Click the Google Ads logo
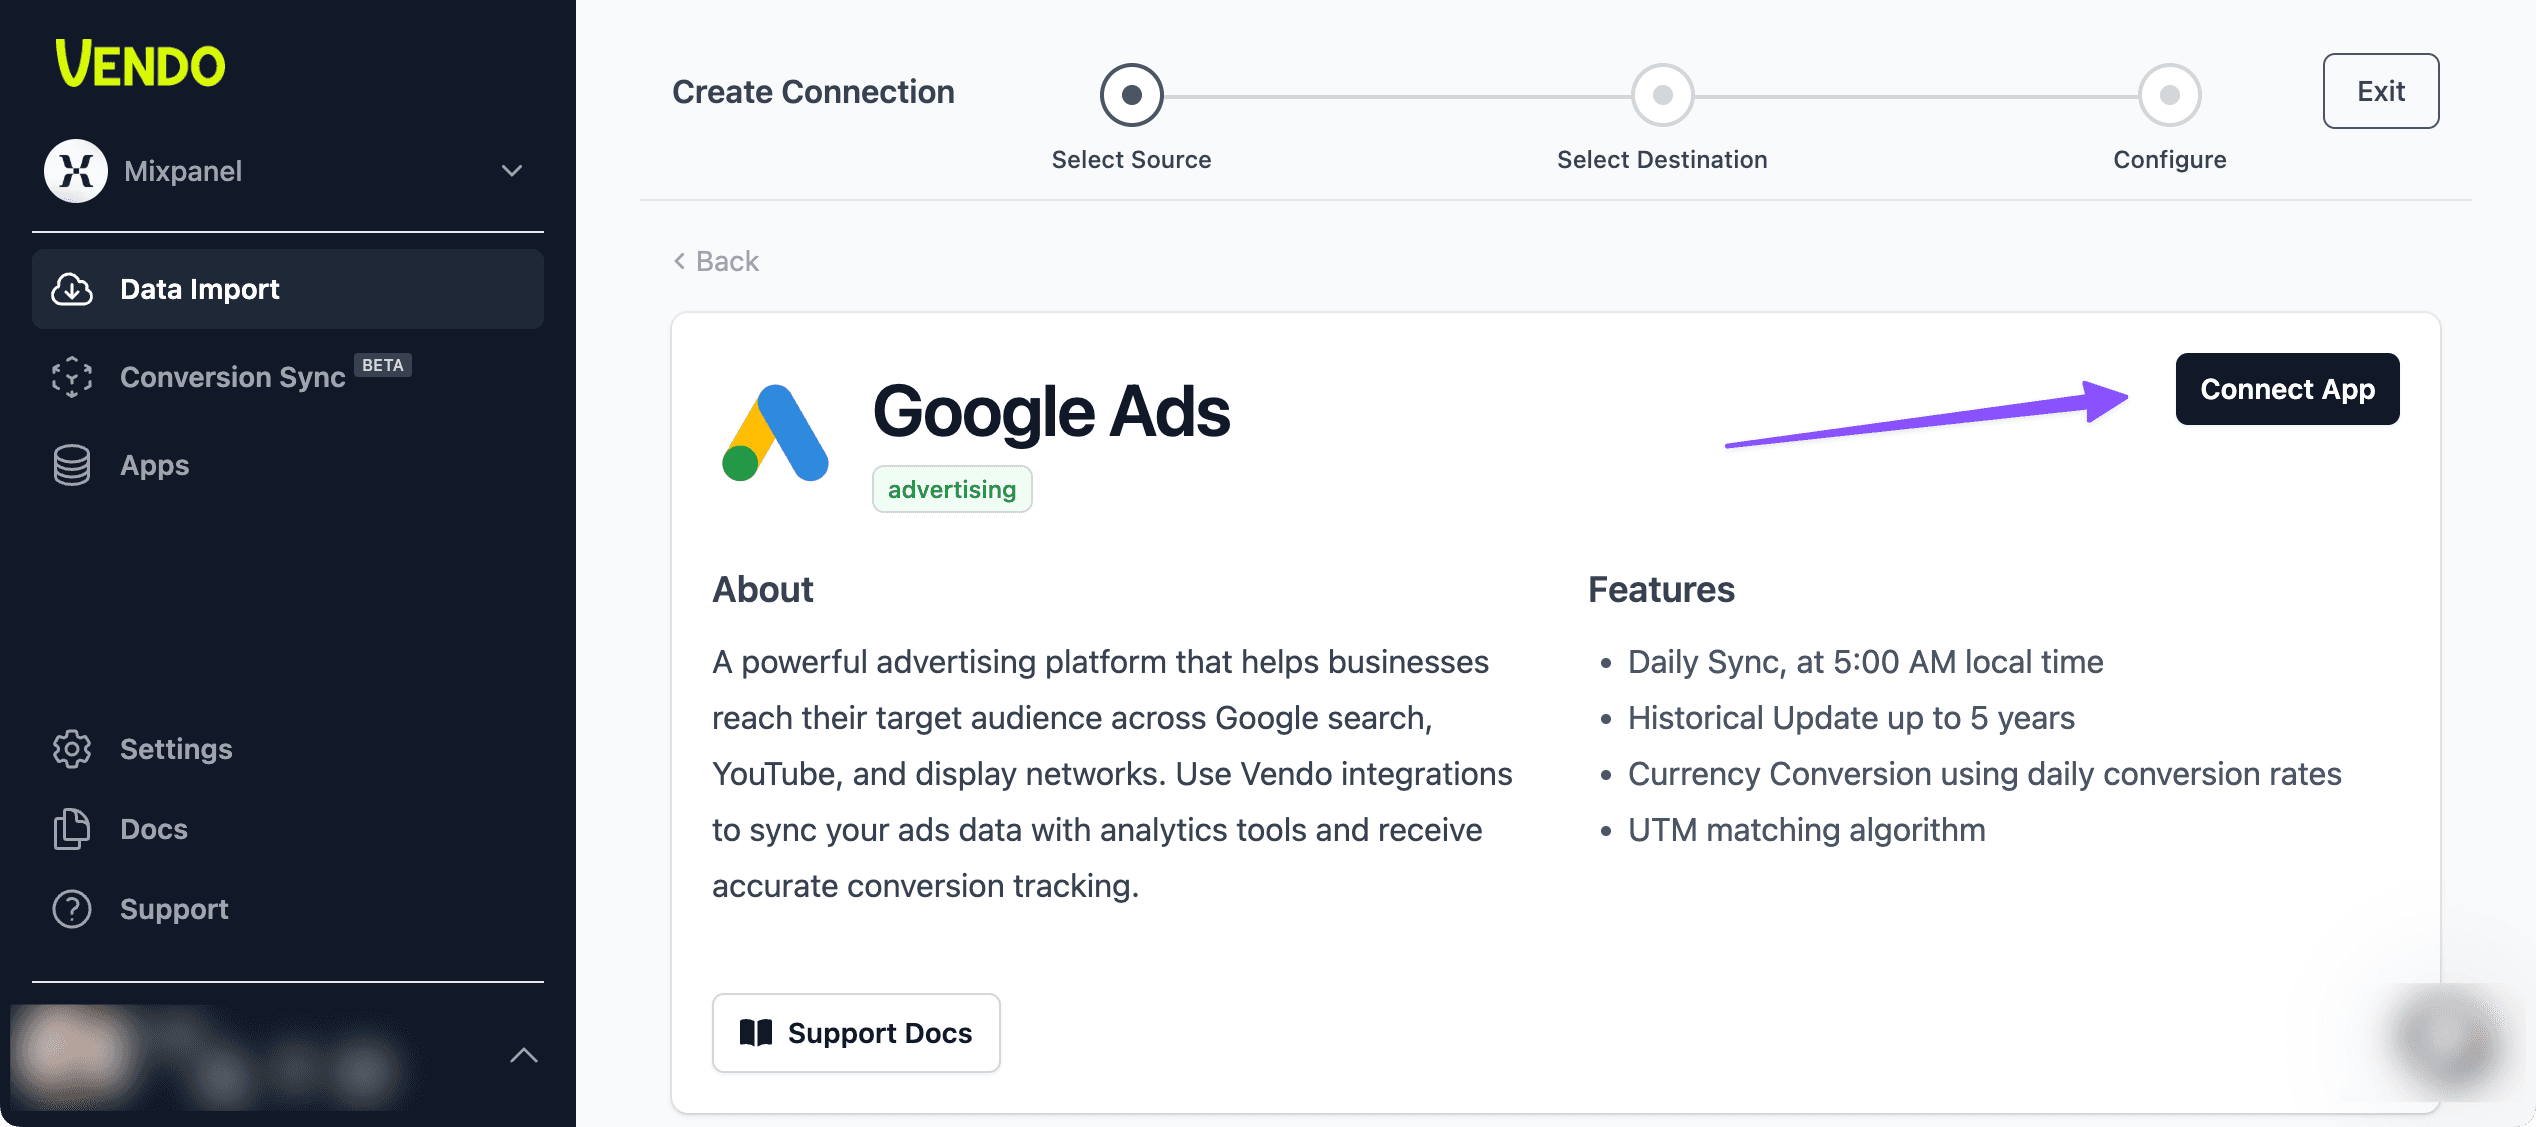 pyautogui.click(x=775, y=433)
